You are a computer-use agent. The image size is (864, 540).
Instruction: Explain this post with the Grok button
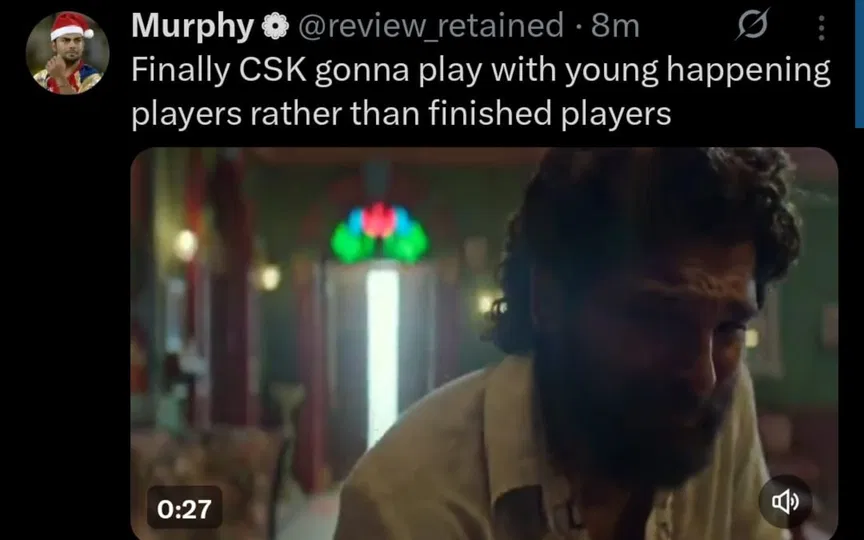tap(752, 25)
